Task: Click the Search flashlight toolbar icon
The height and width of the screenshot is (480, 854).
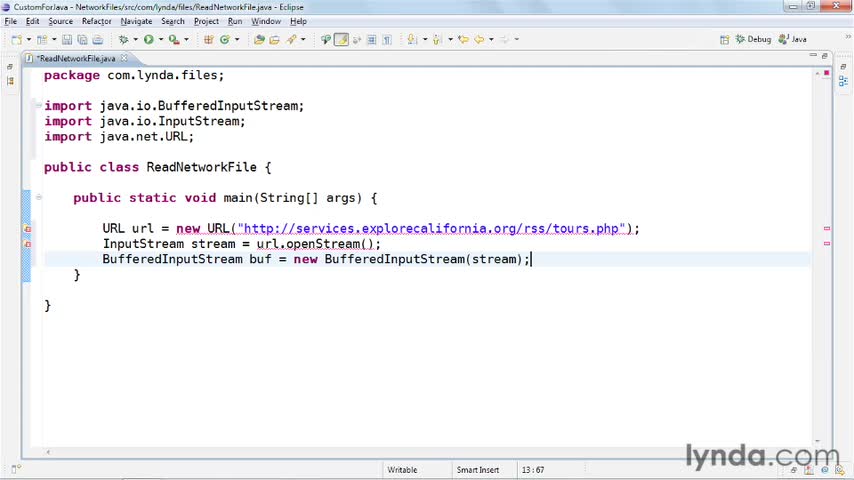Action: tap(291, 39)
